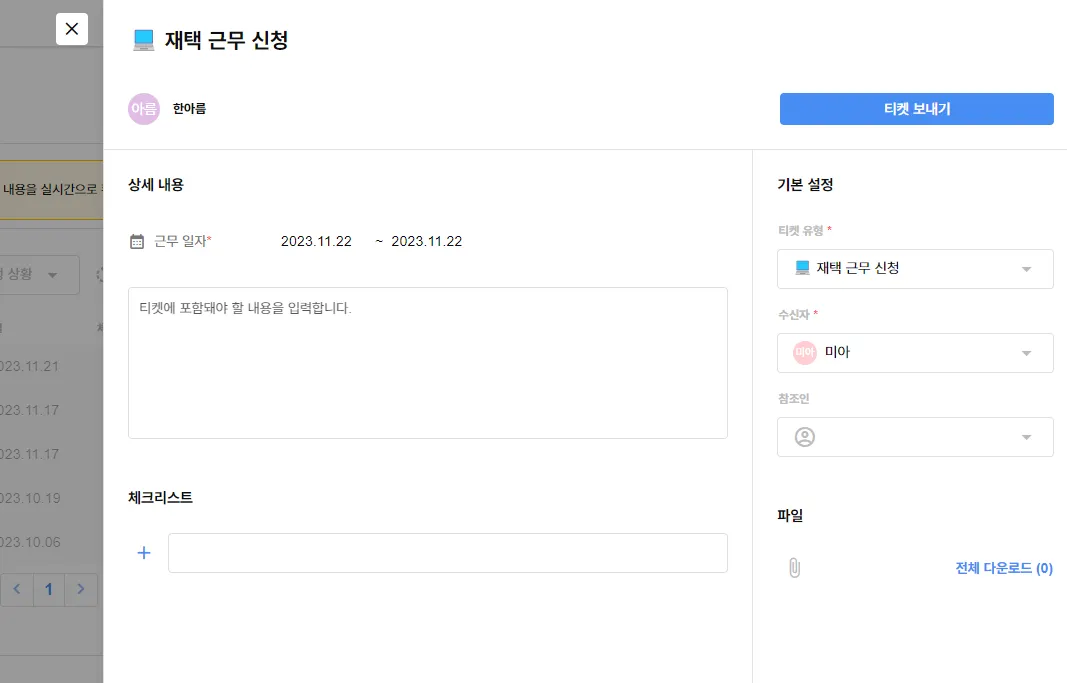This screenshot has height=683, width=1067.
Task: Go to next page in background pagination
Action: tap(81, 589)
